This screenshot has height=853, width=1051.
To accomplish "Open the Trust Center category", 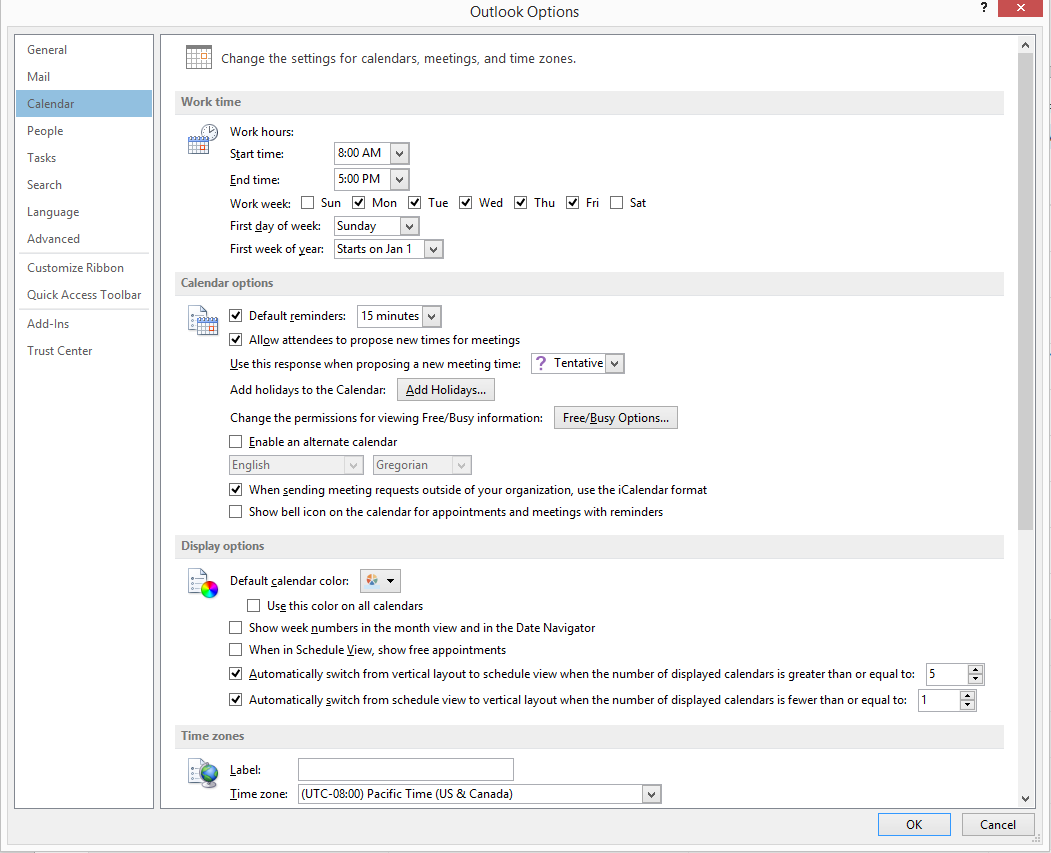I will 60,351.
